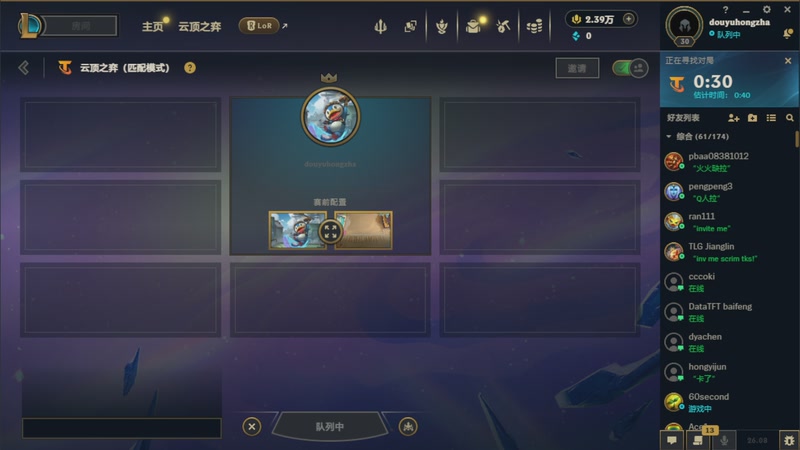Image resolution: width=800 pixels, height=450 pixels.
Task: Open the chat bubble icon at bottom
Action: coord(672,440)
